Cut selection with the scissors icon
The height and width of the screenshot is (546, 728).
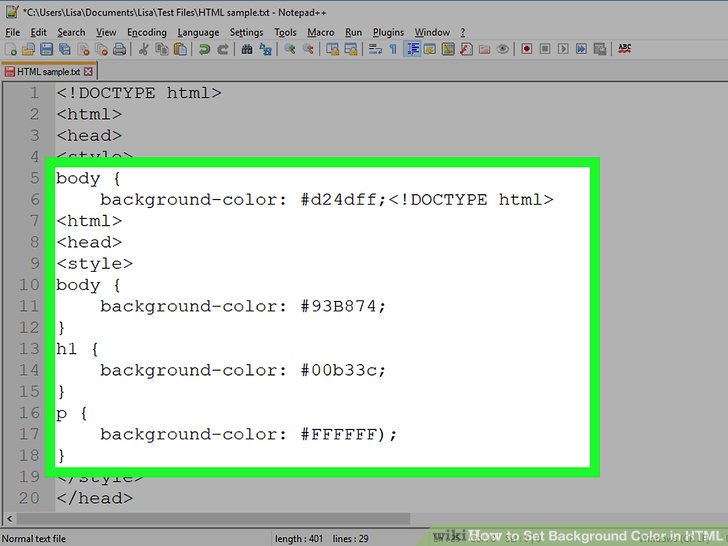(x=143, y=49)
